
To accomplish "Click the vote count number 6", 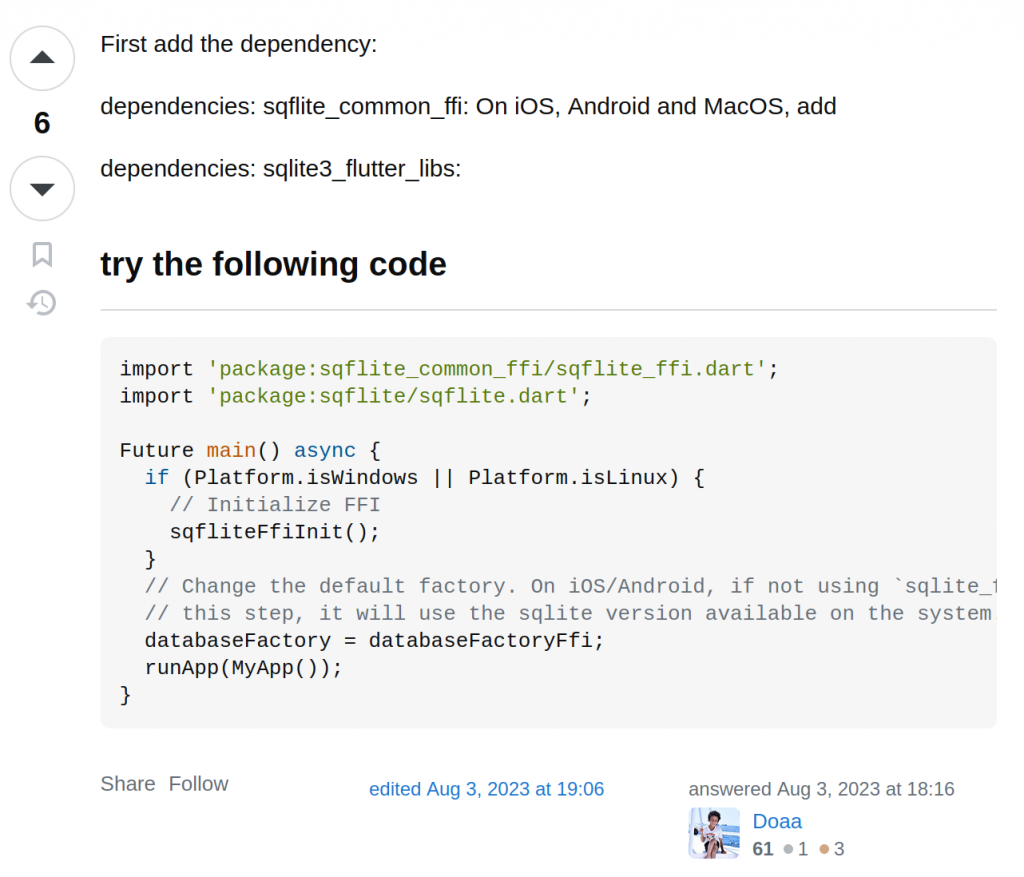I will [42, 123].
